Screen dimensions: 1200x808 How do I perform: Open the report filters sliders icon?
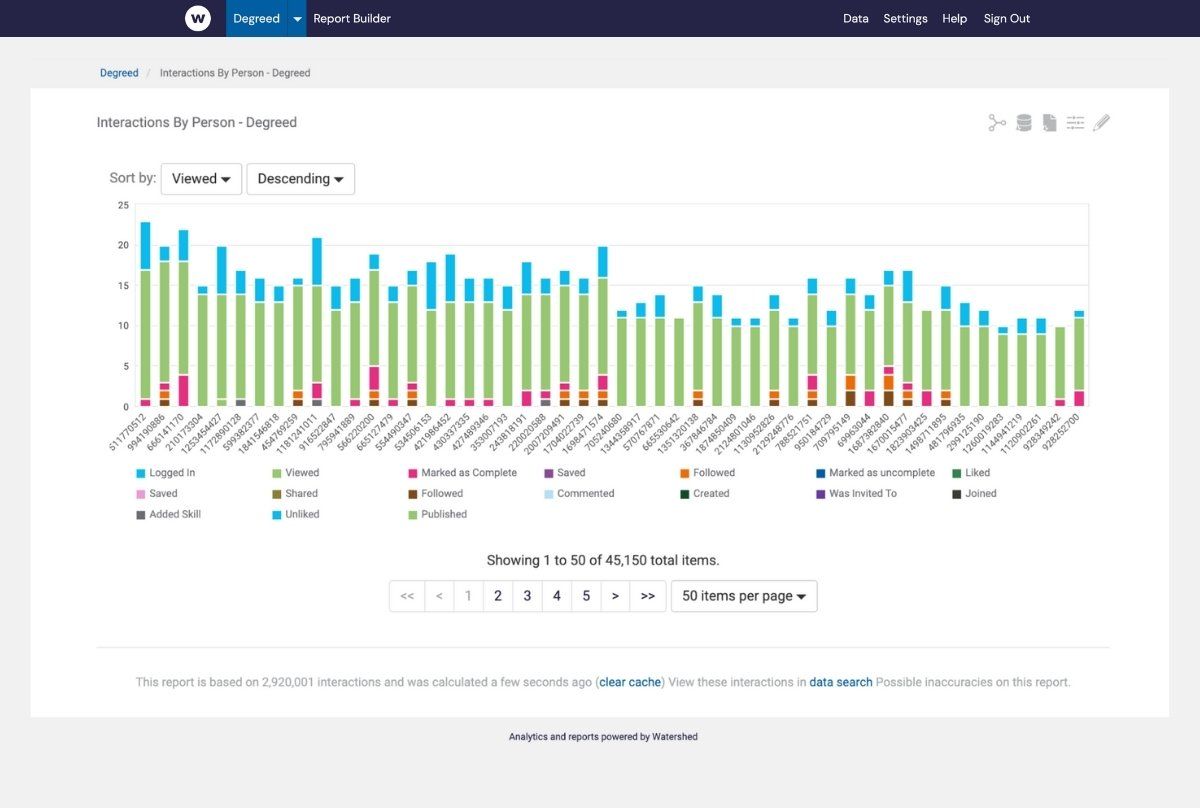[x=1075, y=122]
